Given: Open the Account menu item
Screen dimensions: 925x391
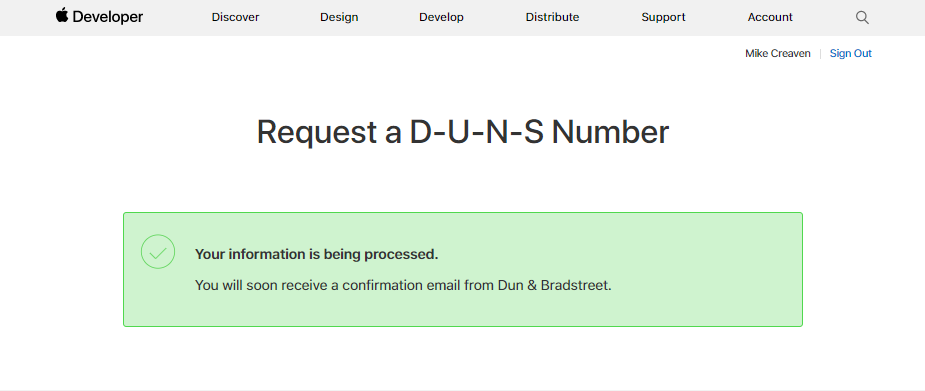Looking at the screenshot, I should pos(770,18).
